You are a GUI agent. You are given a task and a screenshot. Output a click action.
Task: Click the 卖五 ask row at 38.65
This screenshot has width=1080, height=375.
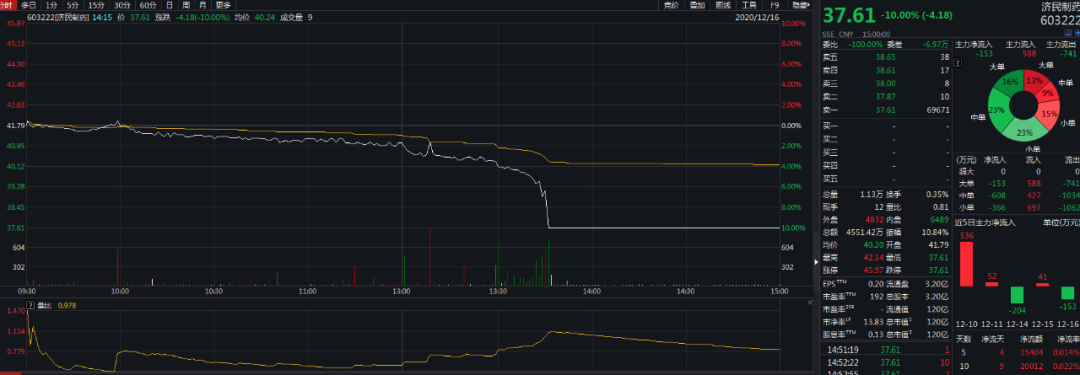coord(886,57)
